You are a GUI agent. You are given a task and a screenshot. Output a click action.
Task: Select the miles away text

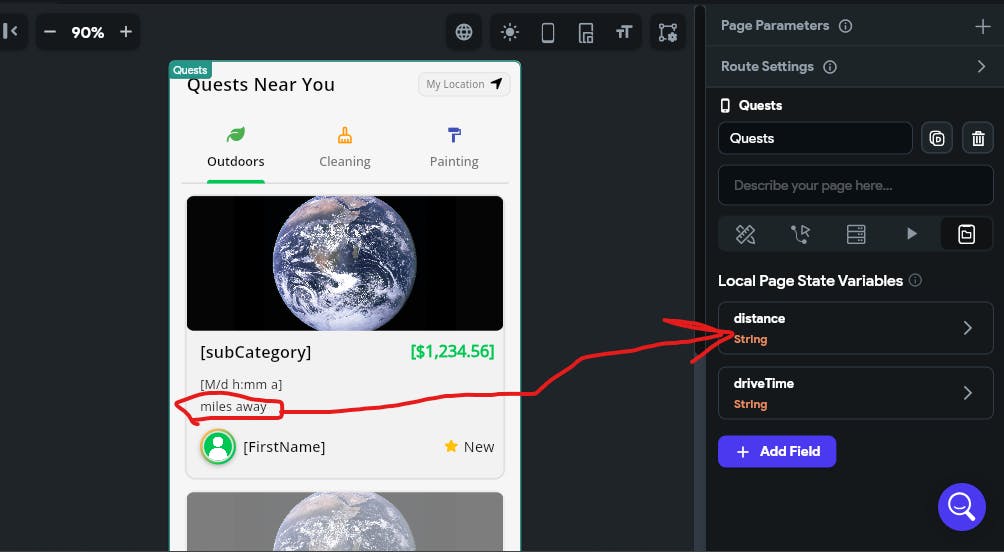233,407
